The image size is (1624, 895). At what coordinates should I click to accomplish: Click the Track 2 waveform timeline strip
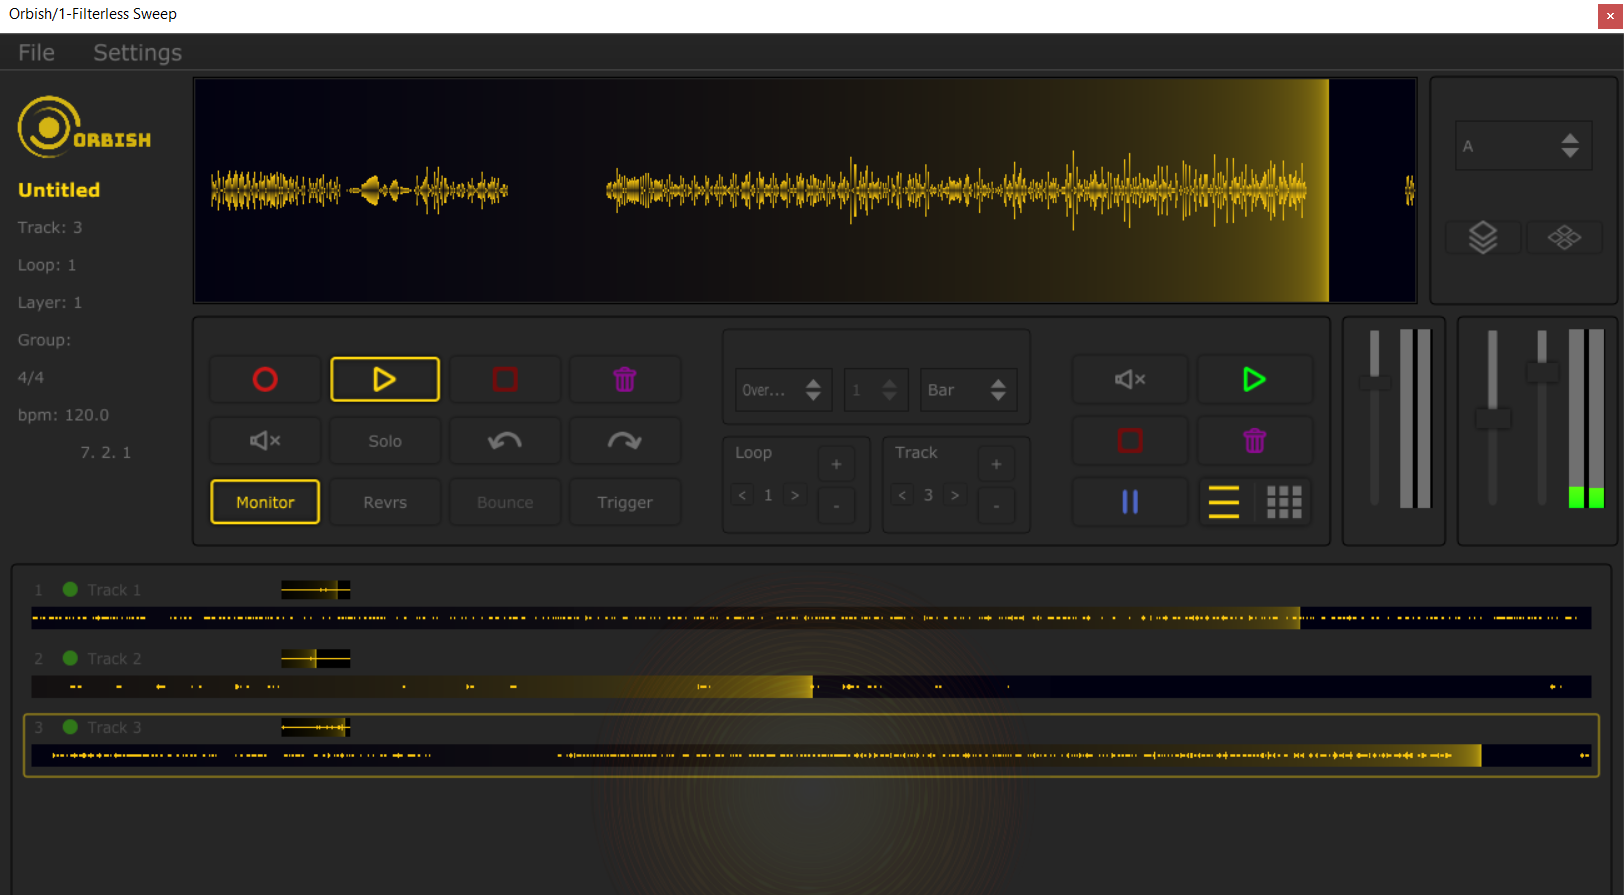tap(811, 687)
